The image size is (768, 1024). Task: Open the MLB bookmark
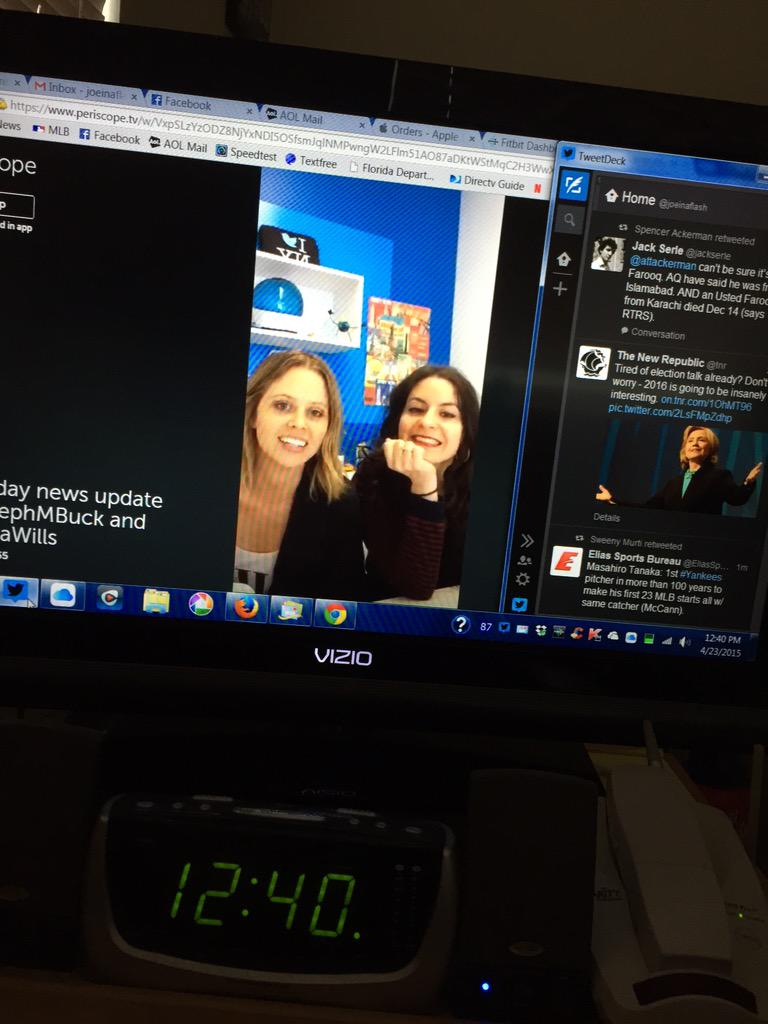click(51, 130)
